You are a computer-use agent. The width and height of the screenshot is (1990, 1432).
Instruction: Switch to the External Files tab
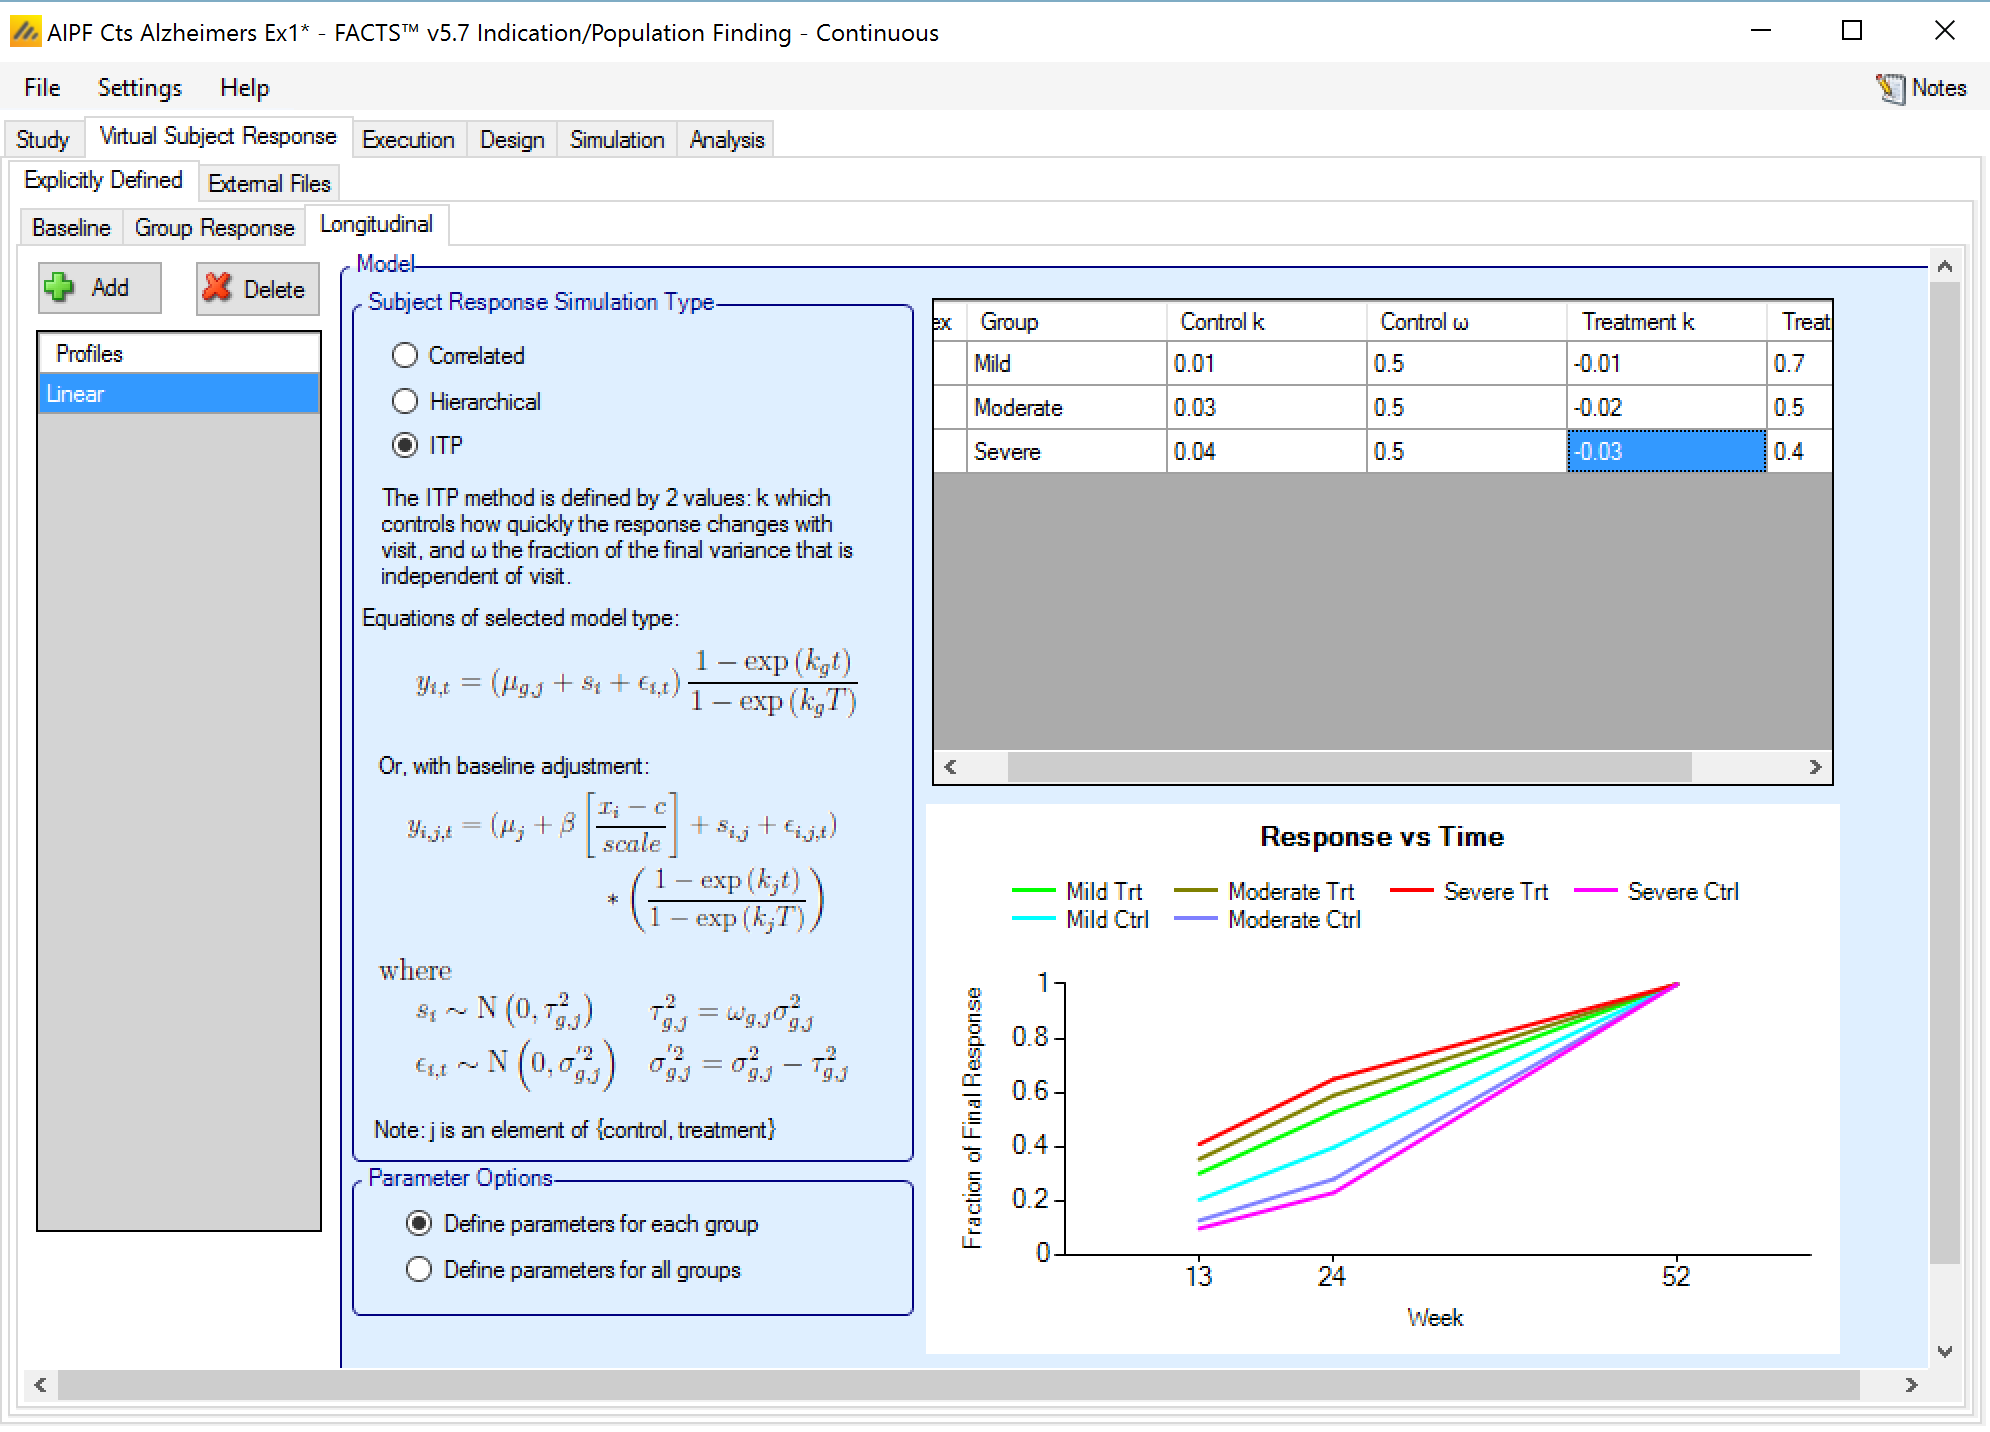(x=268, y=184)
